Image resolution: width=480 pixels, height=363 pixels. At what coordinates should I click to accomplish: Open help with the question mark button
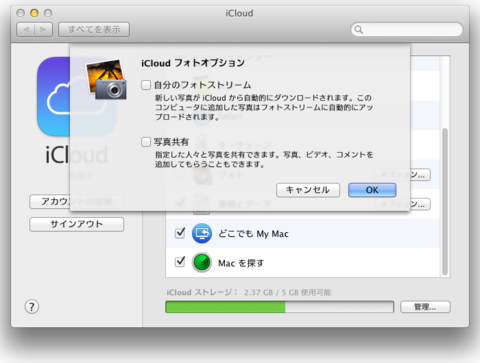(x=32, y=307)
